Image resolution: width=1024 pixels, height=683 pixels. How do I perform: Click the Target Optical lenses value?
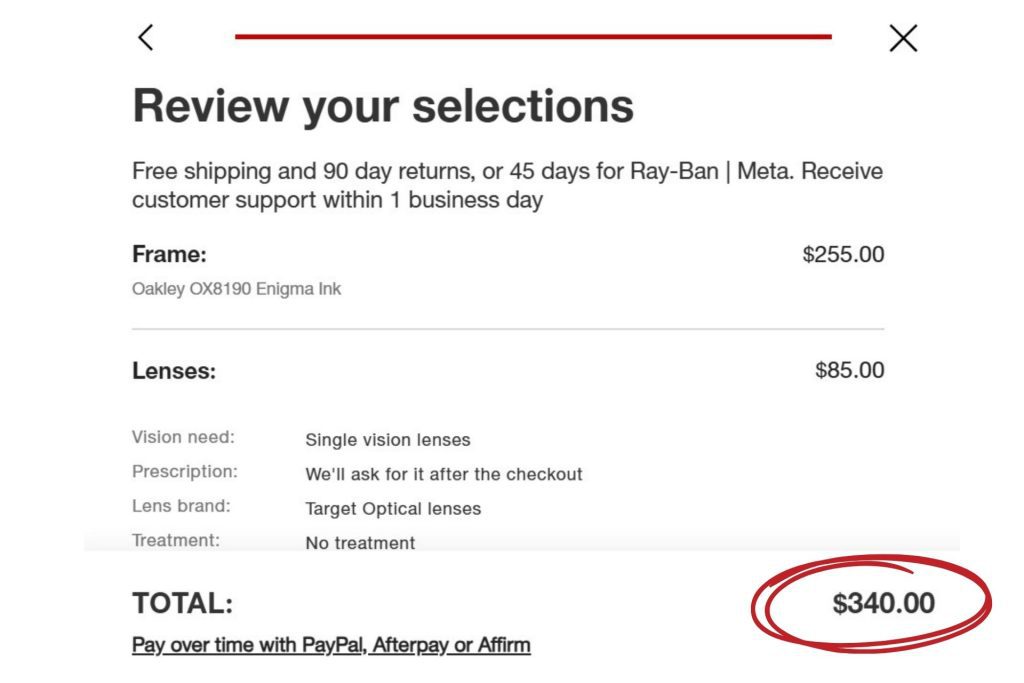point(393,509)
